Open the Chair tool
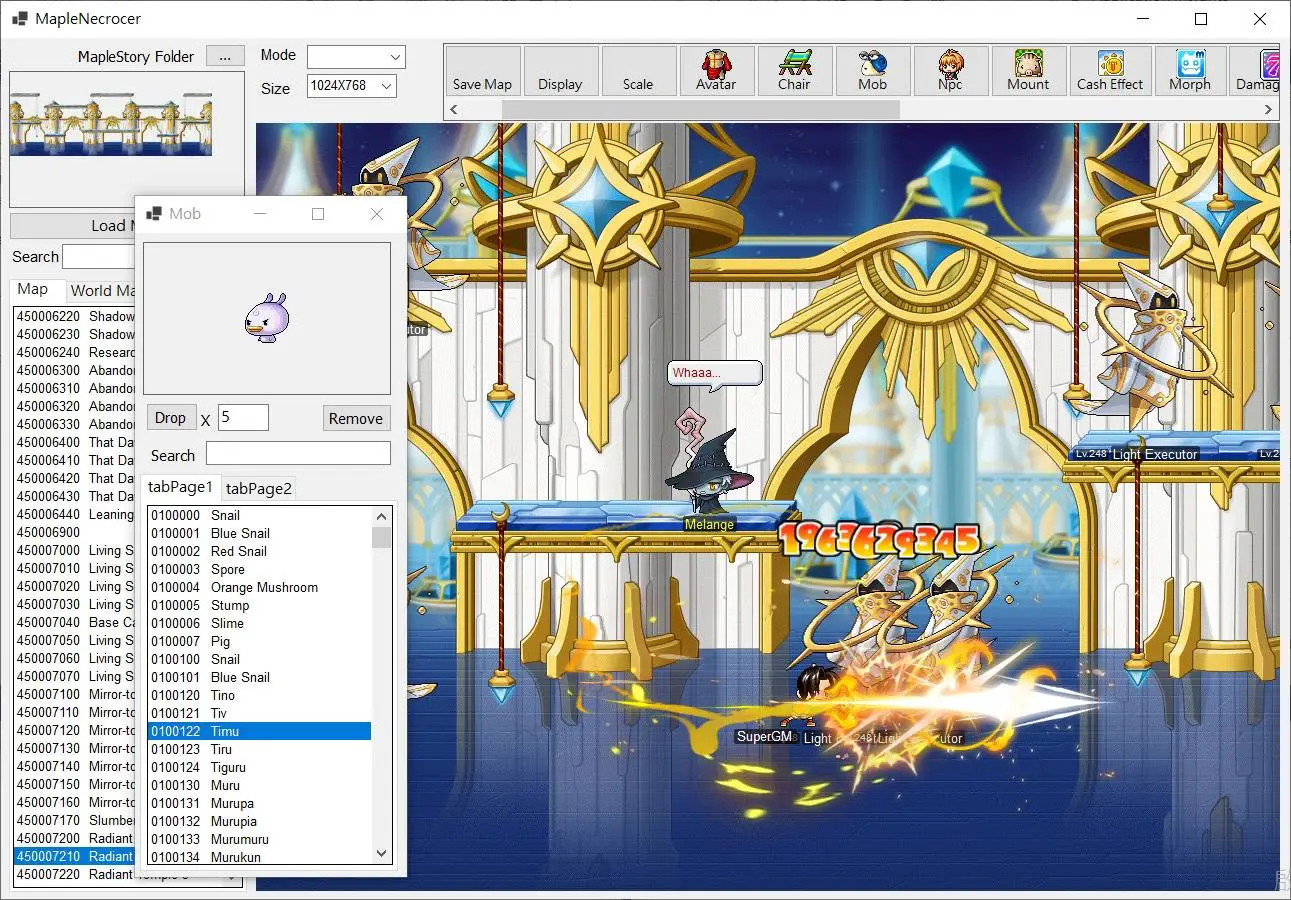1291x900 pixels. [x=794, y=71]
